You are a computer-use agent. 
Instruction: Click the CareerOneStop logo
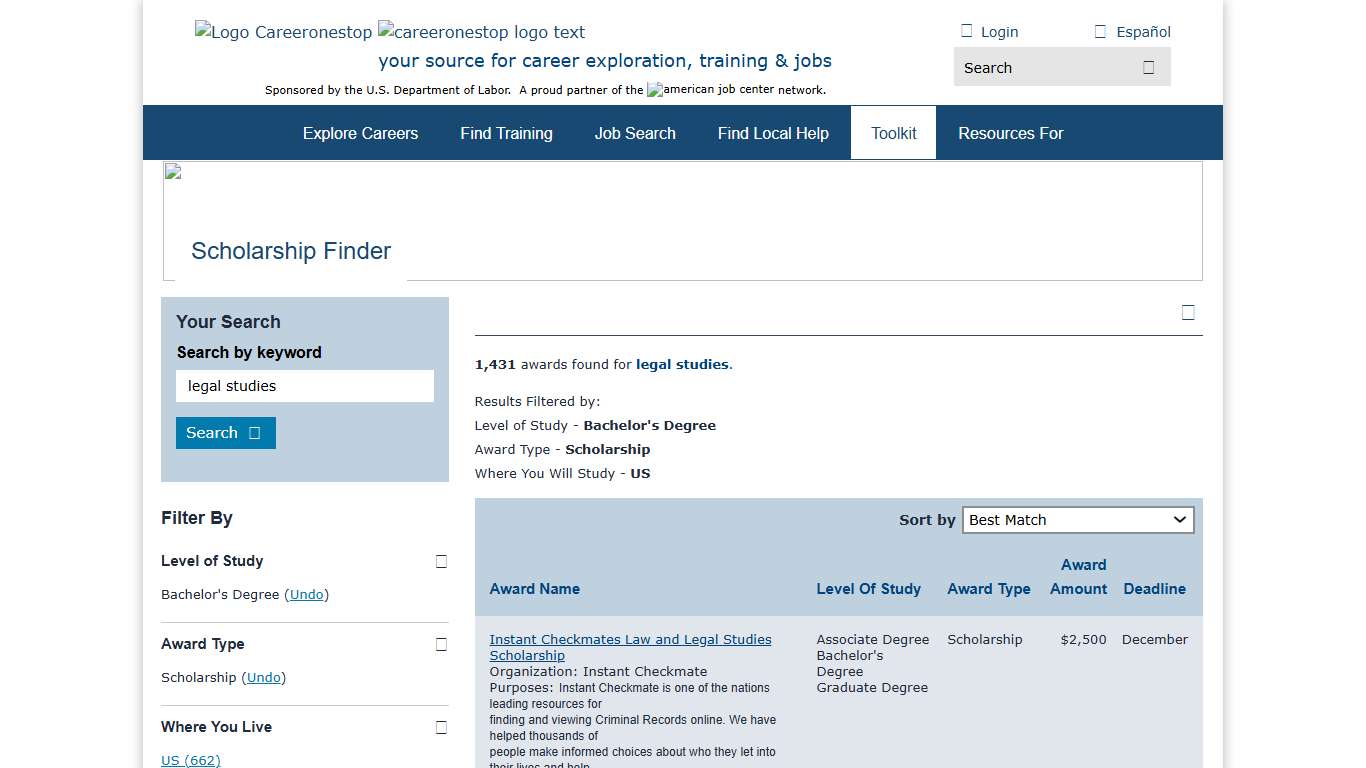coord(283,31)
